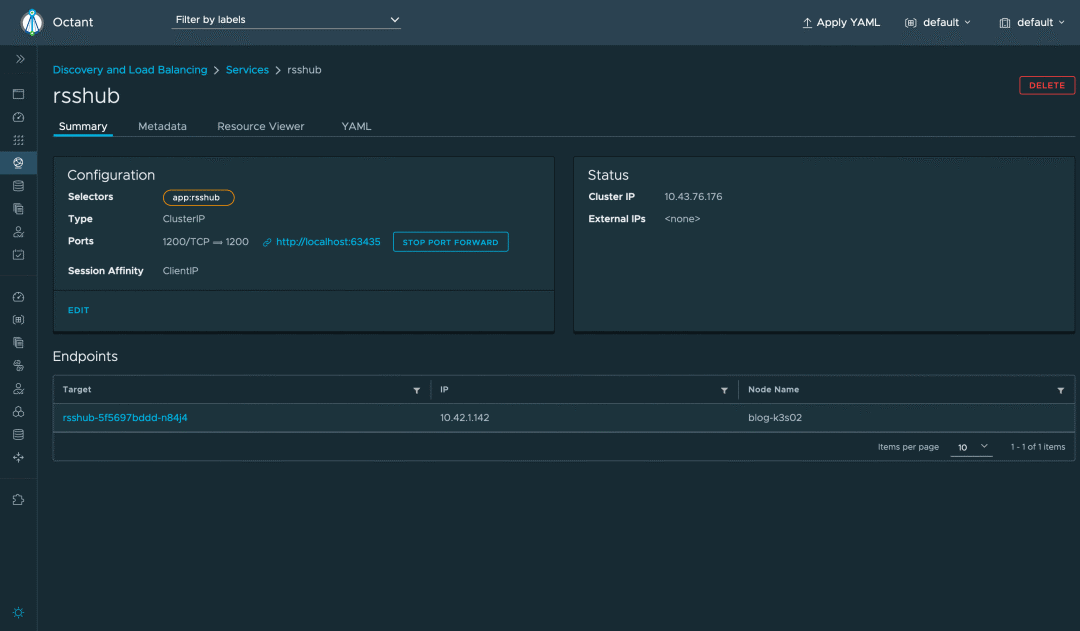
Task: Open highlighted Discovery and Load Balancing globe icon
Action: pos(19,163)
